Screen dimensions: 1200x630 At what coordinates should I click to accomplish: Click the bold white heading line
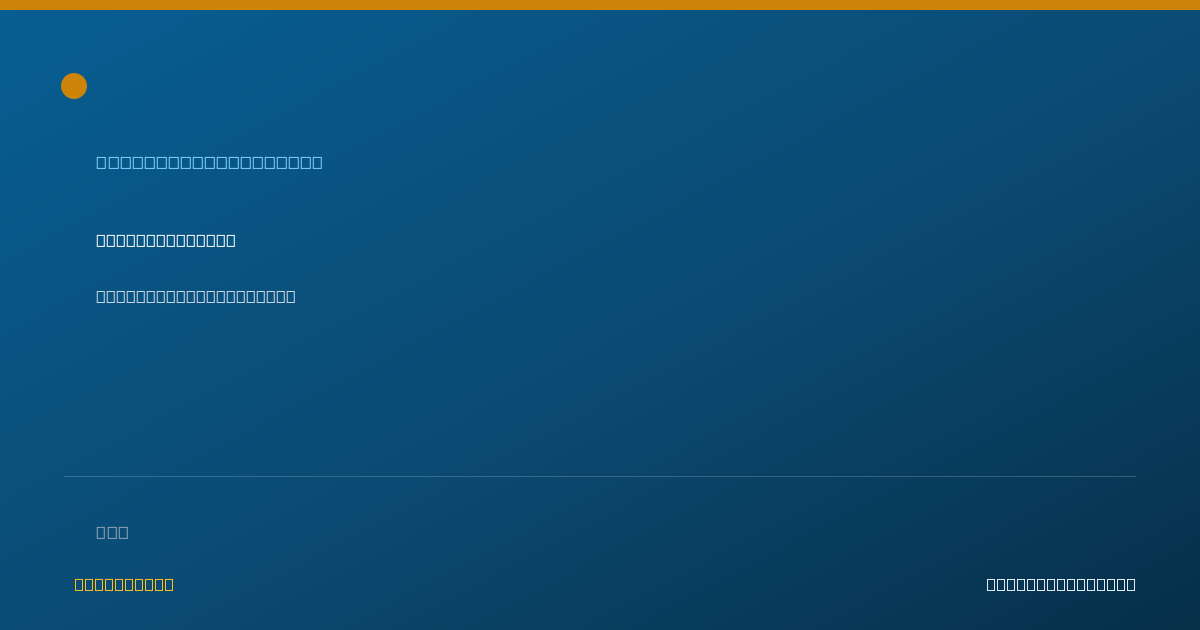point(166,240)
